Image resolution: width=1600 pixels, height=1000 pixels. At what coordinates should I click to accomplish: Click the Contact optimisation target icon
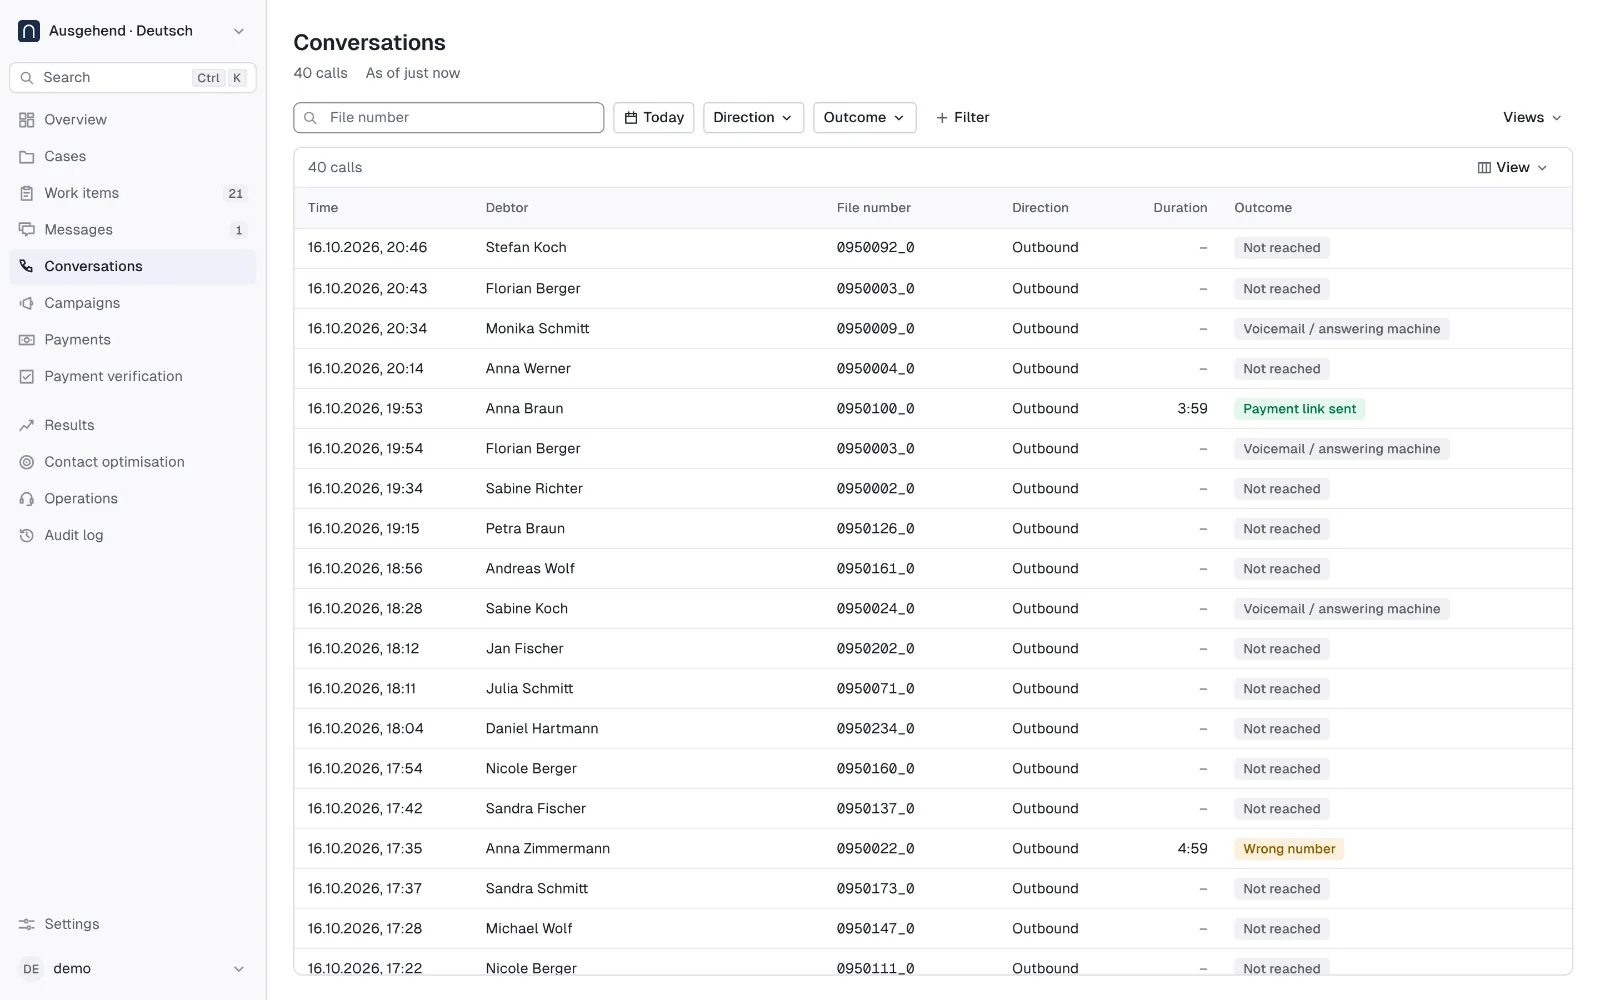click(x=27, y=462)
